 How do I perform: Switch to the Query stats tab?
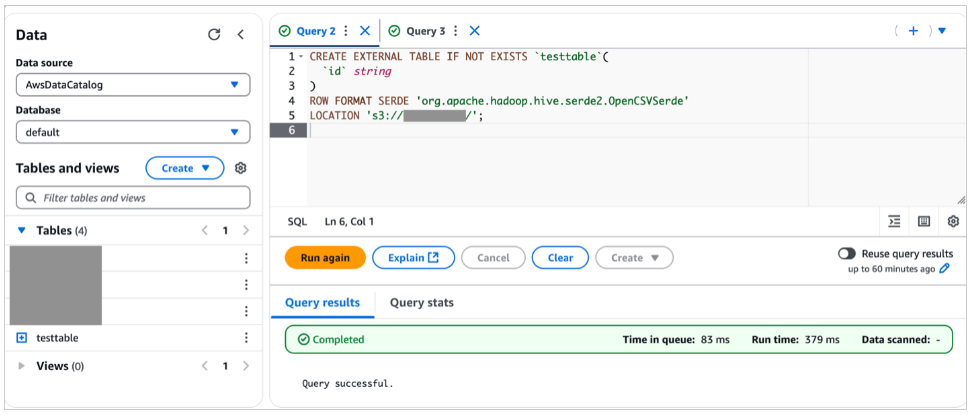click(421, 302)
